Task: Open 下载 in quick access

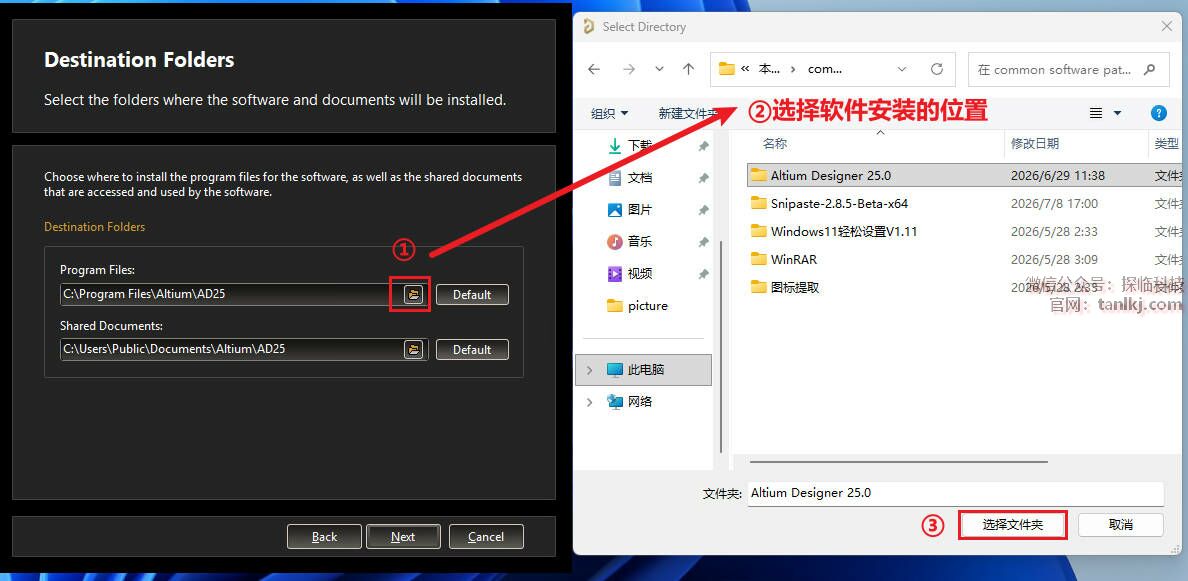Action: 640,145
